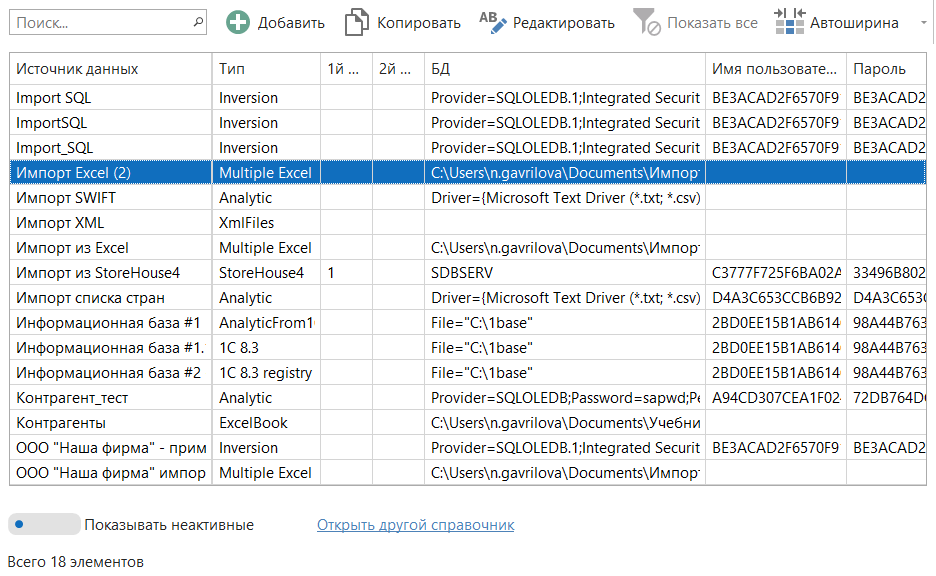Toggle the Показывать неактивные switch
The height and width of the screenshot is (576, 936).
coord(44,524)
